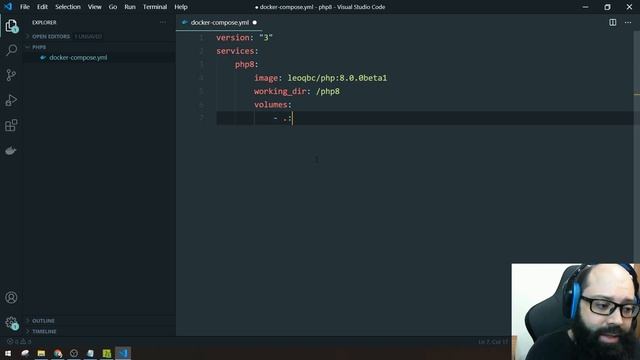640x360 pixels.
Task: Open the Help menu
Action: tap(181, 7)
